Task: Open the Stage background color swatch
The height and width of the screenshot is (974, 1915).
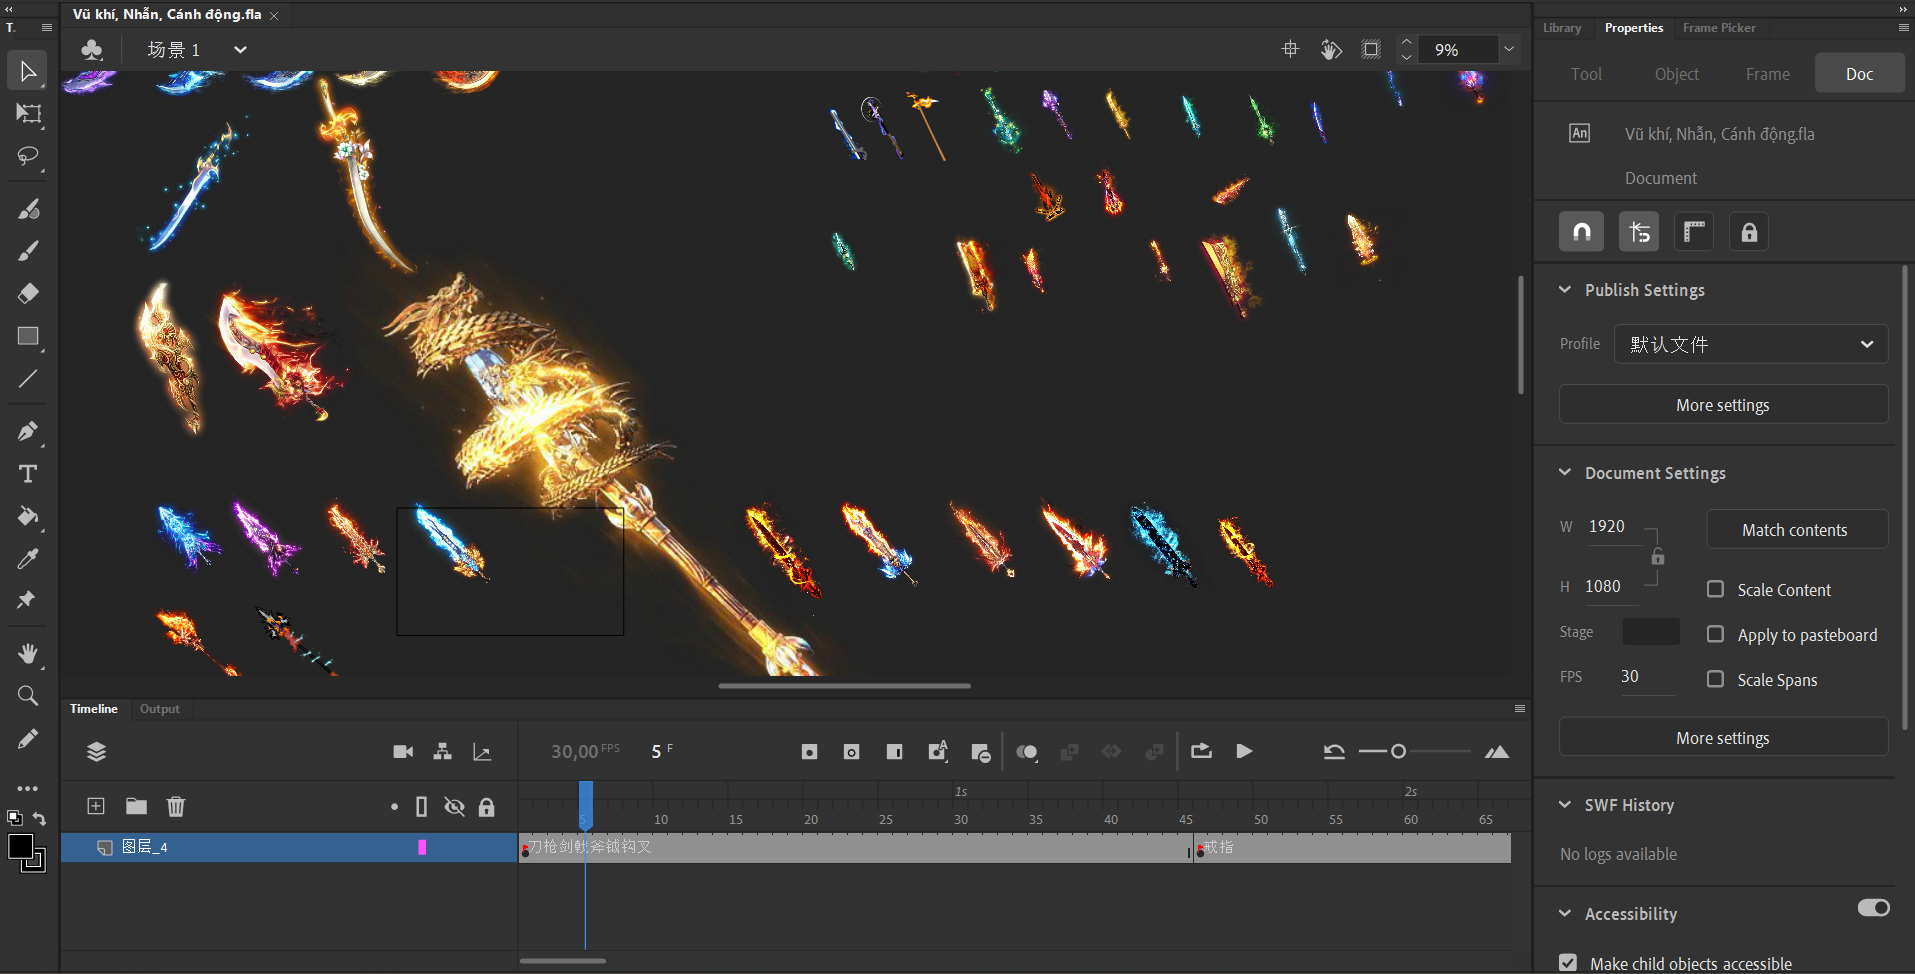Action: click(x=1650, y=632)
